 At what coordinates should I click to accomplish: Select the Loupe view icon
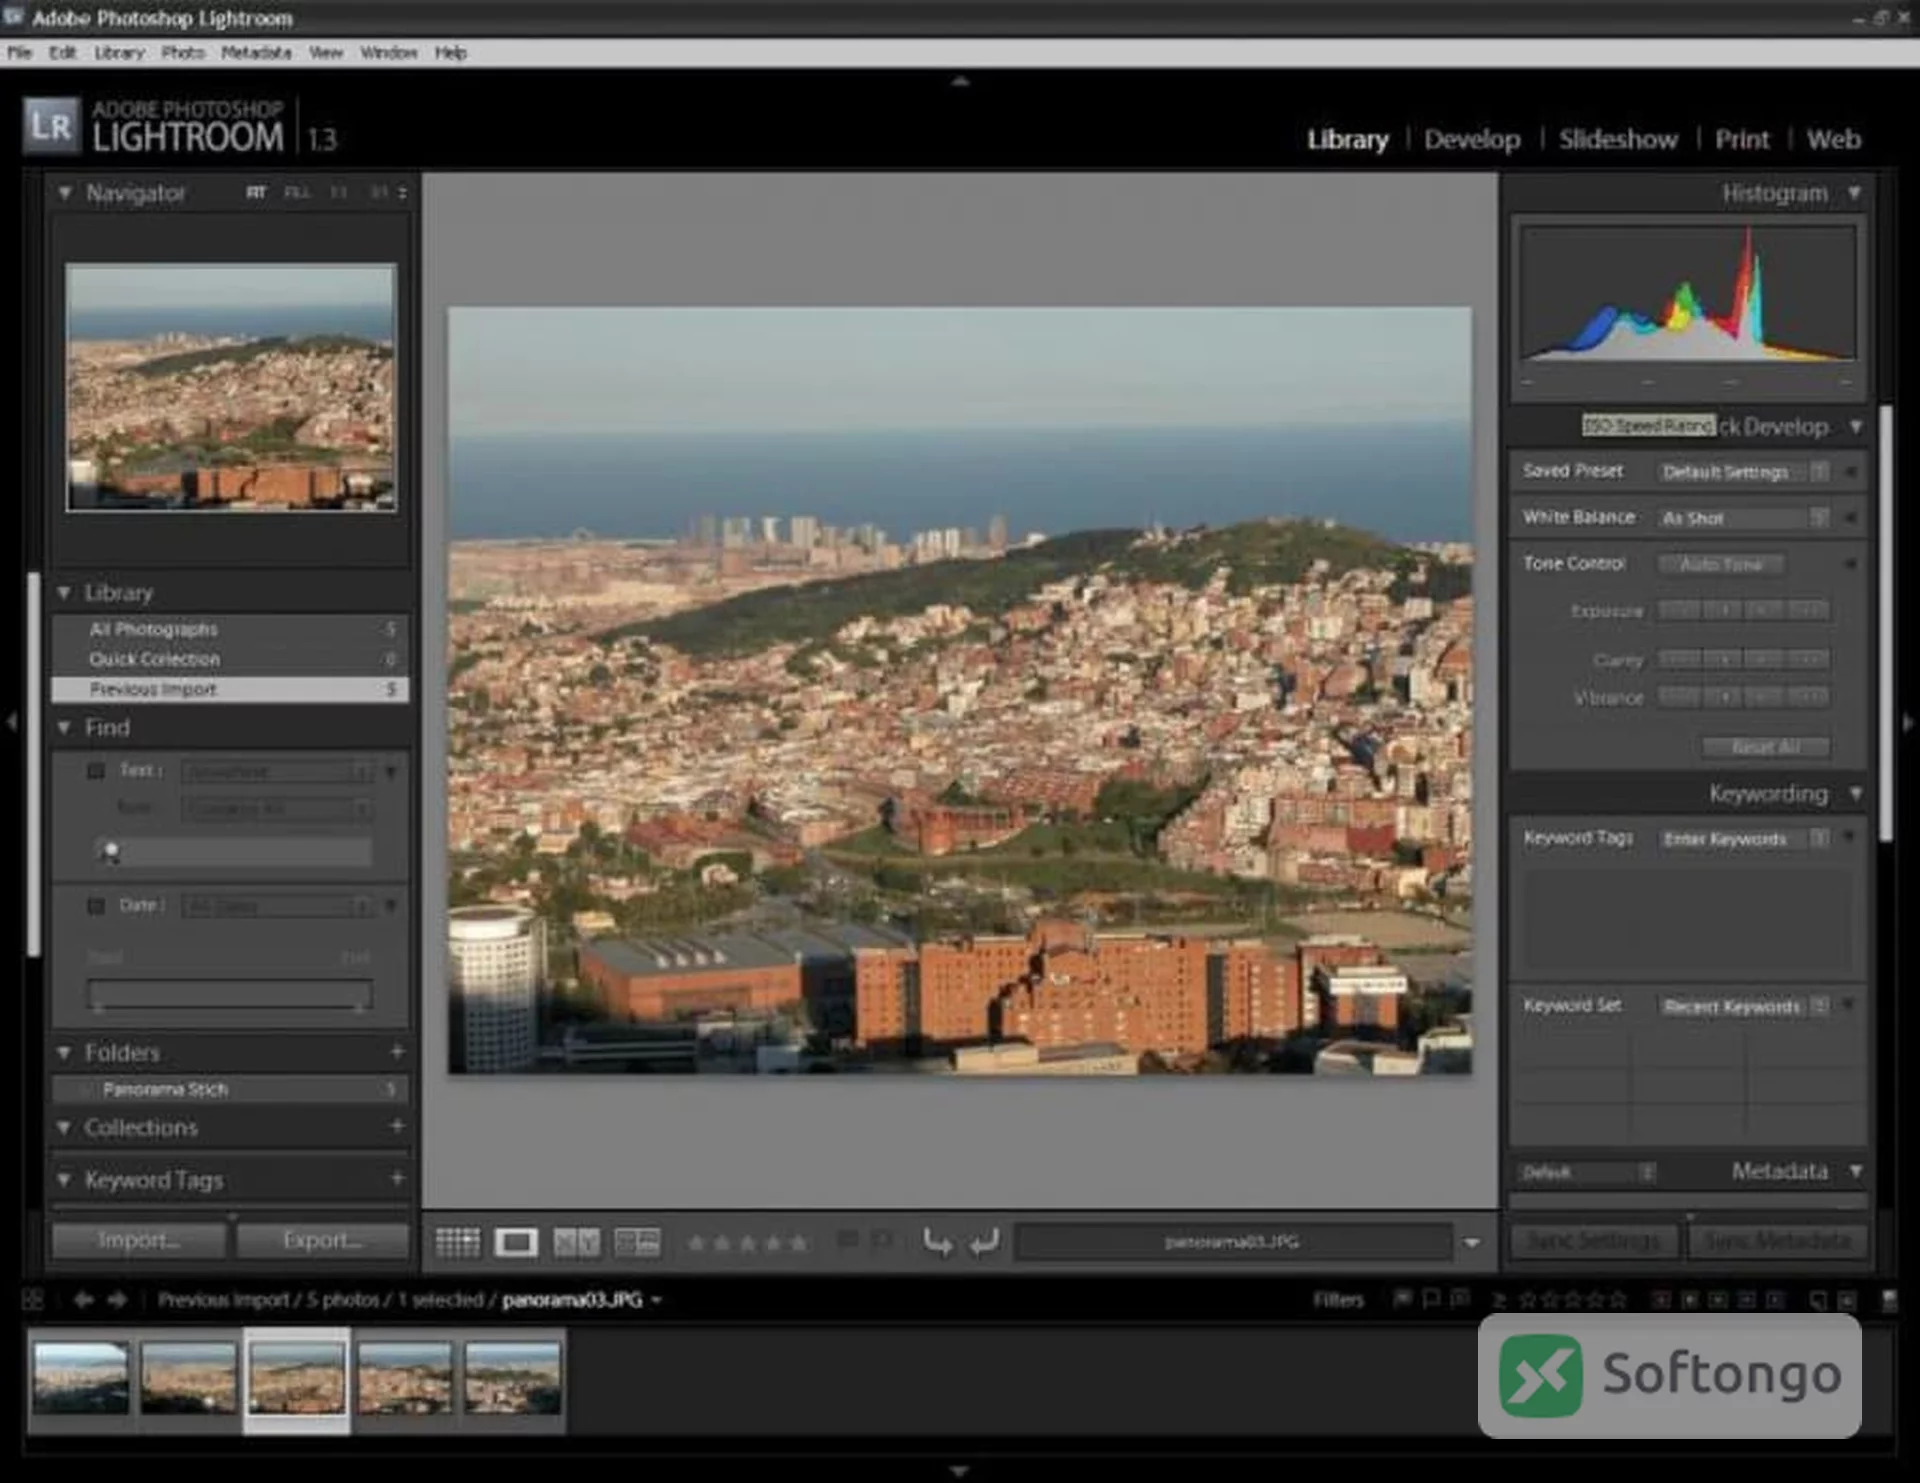pos(516,1242)
